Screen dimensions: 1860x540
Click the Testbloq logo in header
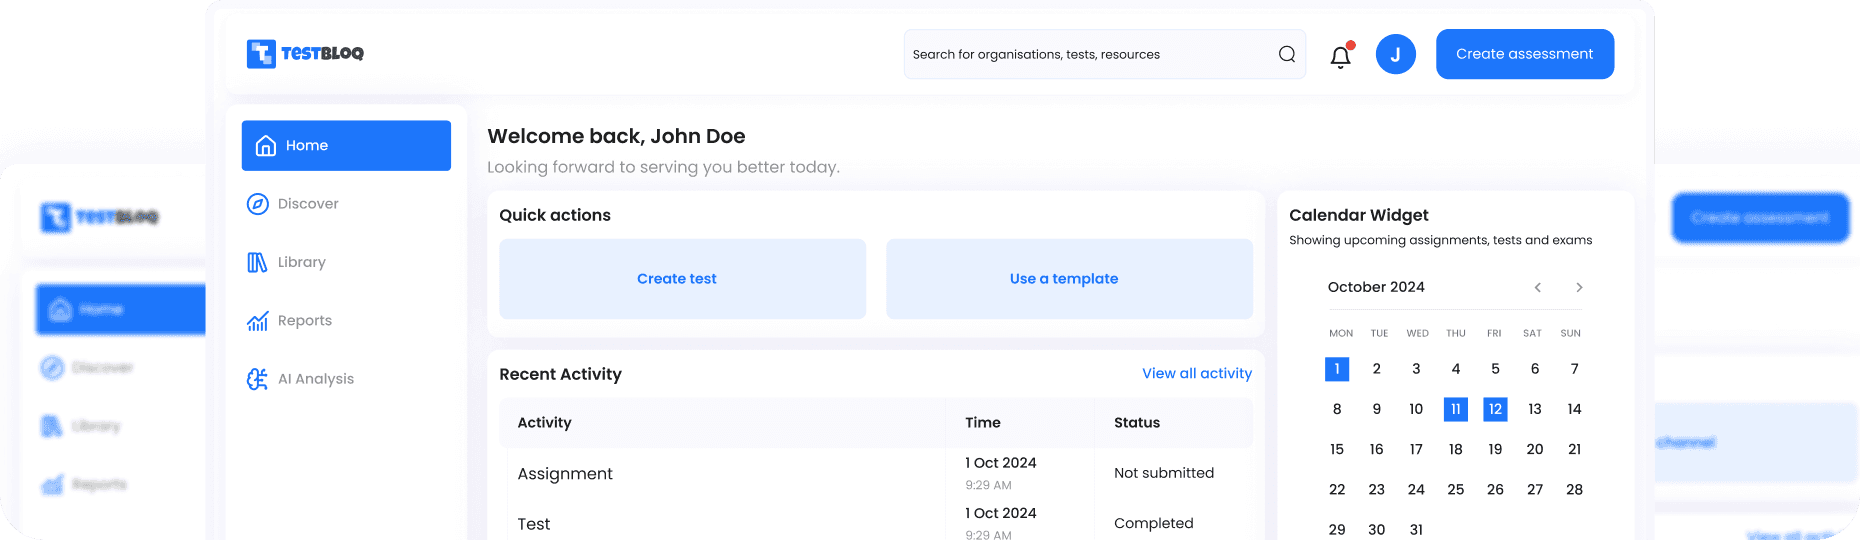click(x=305, y=54)
